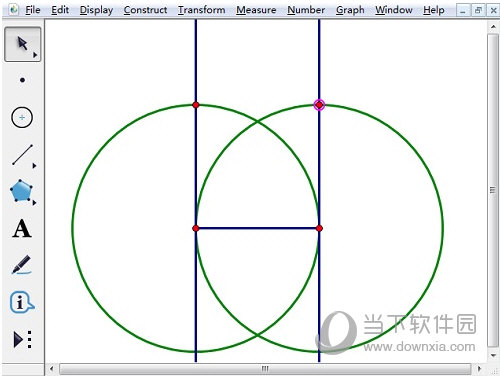Open the Display menu
Image resolution: width=500 pixels, height=376 pixels.
click(x=96, y=10)
